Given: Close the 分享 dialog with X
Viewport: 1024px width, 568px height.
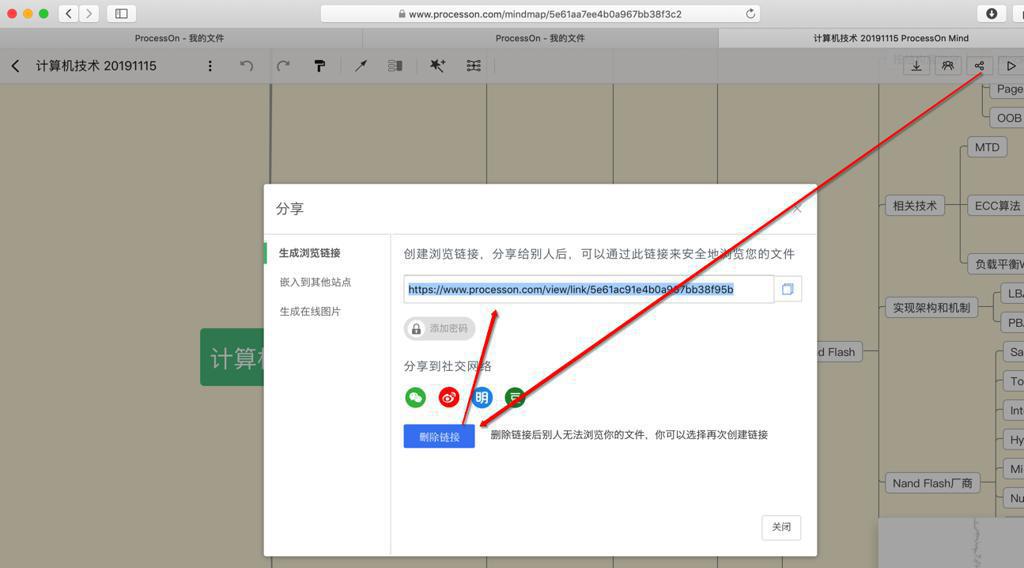Looking at the screenshot, I should tap(797, 209).
